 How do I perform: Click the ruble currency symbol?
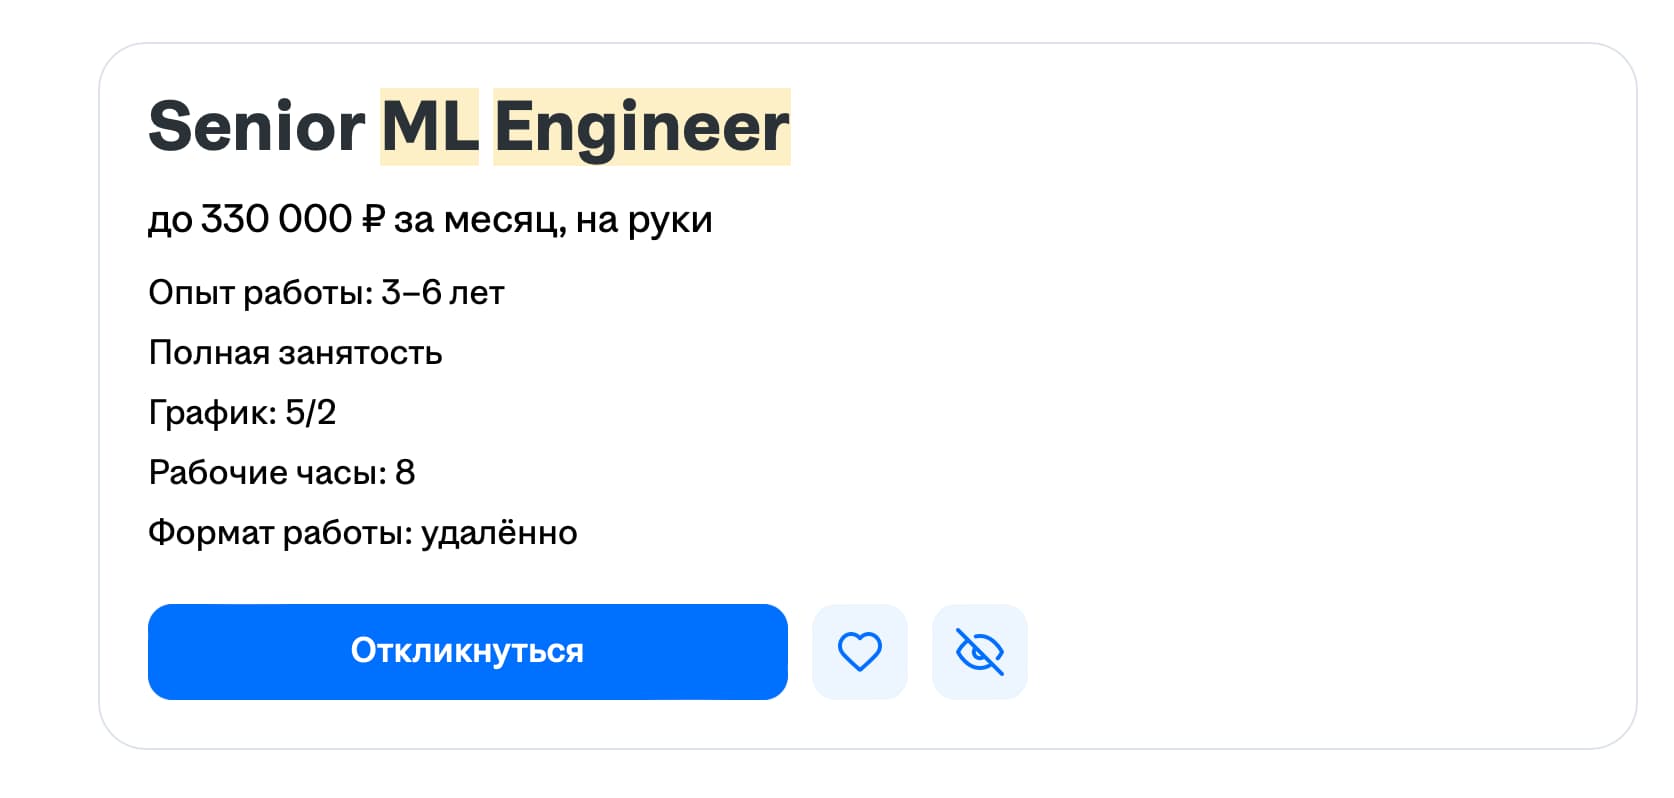click(x=372, y=219)
